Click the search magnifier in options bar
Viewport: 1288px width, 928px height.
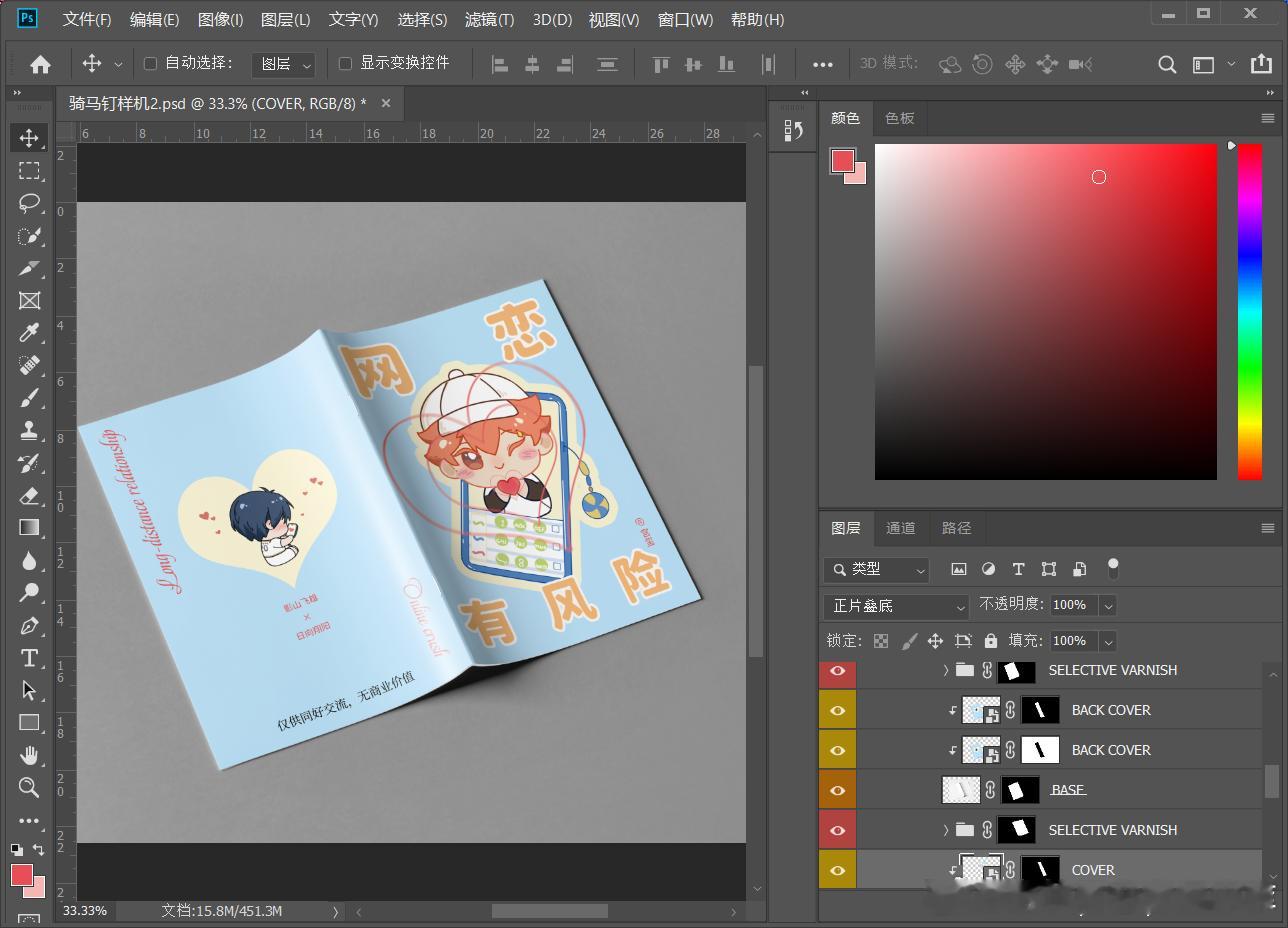1167,64
